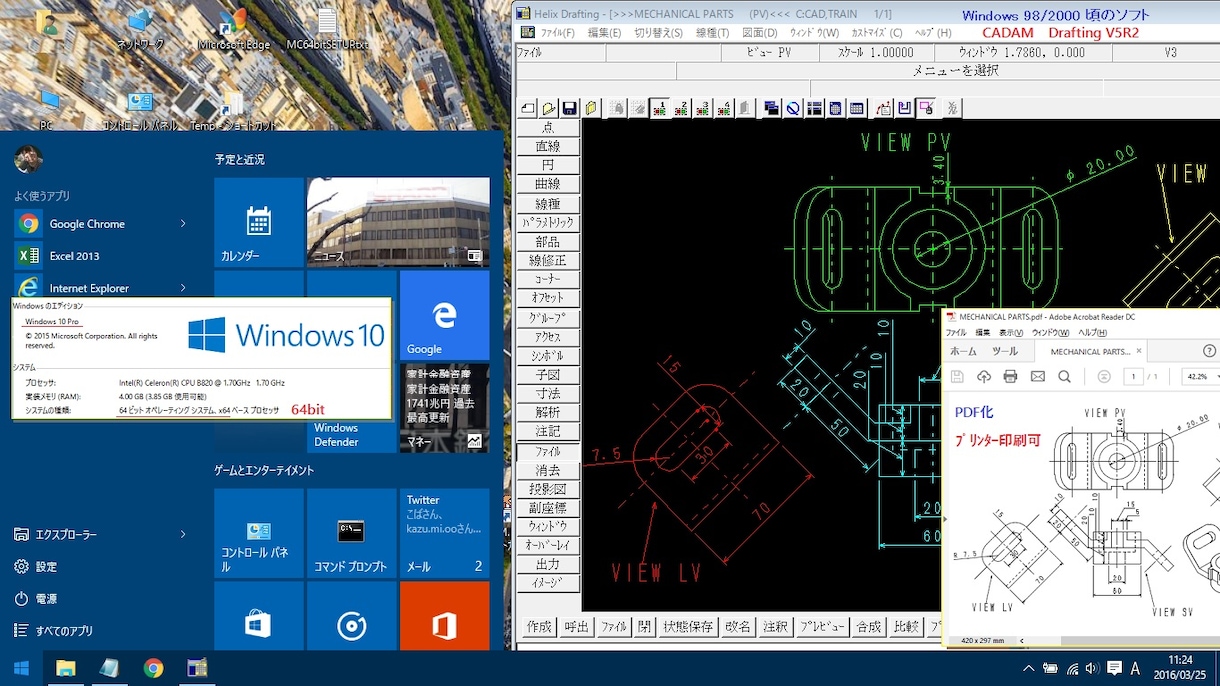Open File Explorer from the taskbar
1220x686 pixels.
coord(65,668)
